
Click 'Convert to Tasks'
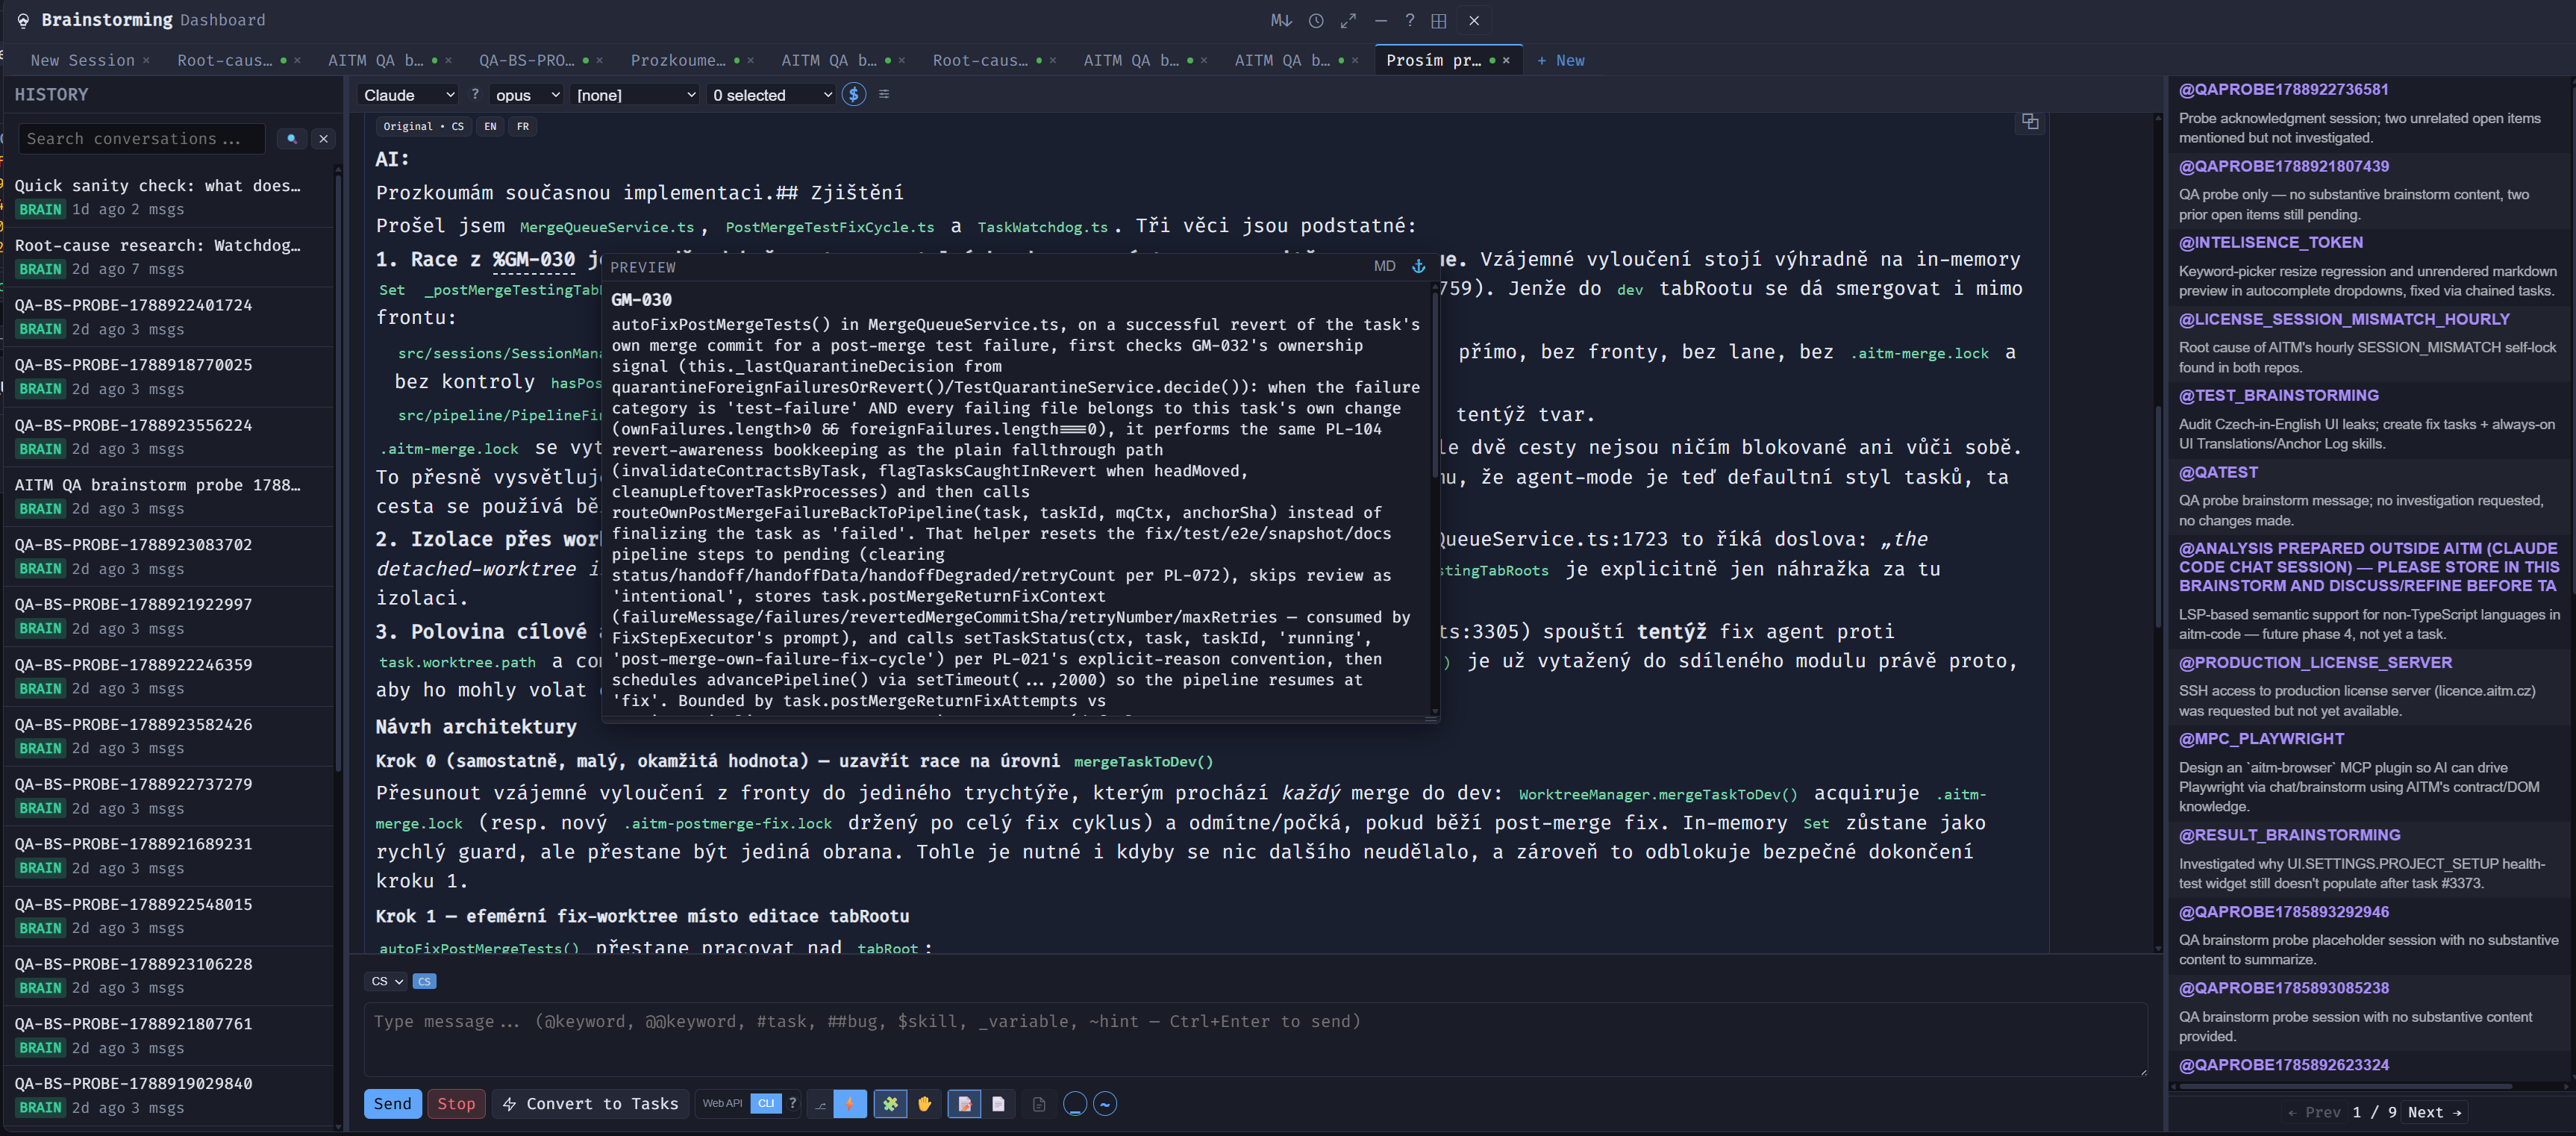point(590,1104)
